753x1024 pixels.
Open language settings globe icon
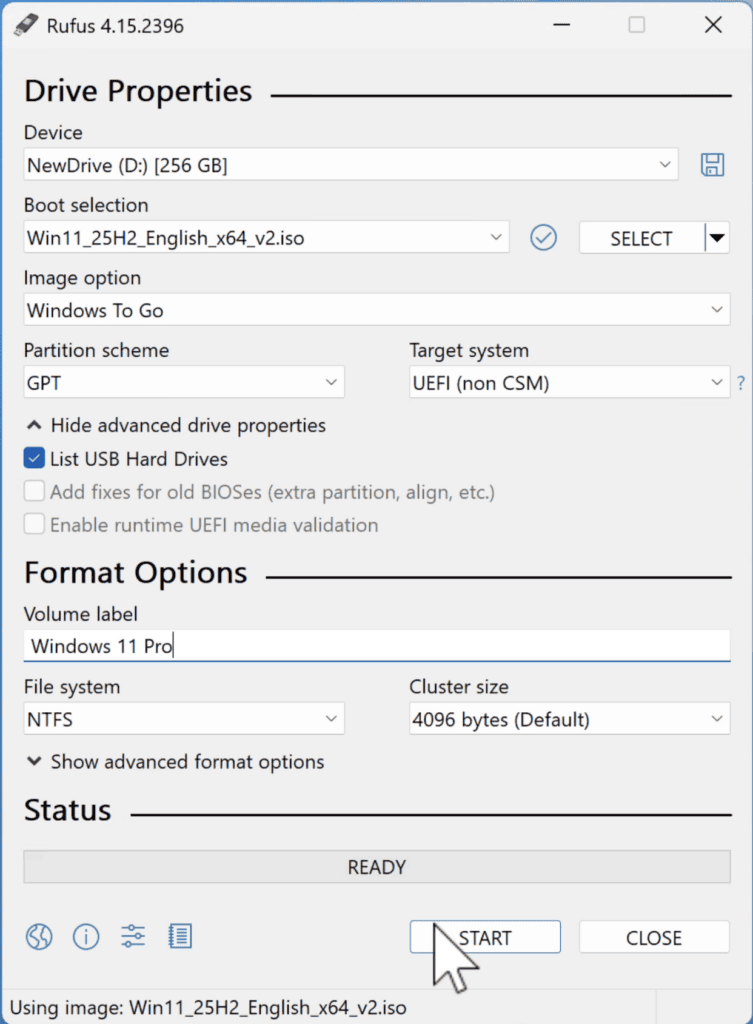39,936
